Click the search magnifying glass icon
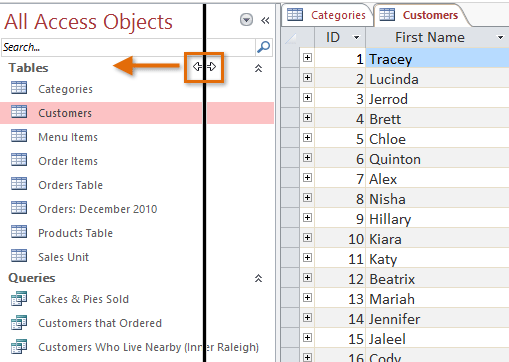 click(x=263, y=47)
